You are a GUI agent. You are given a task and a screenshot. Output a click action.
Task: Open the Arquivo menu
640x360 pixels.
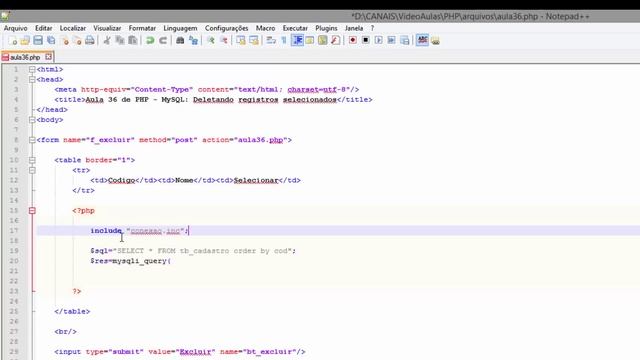[16, 28]
